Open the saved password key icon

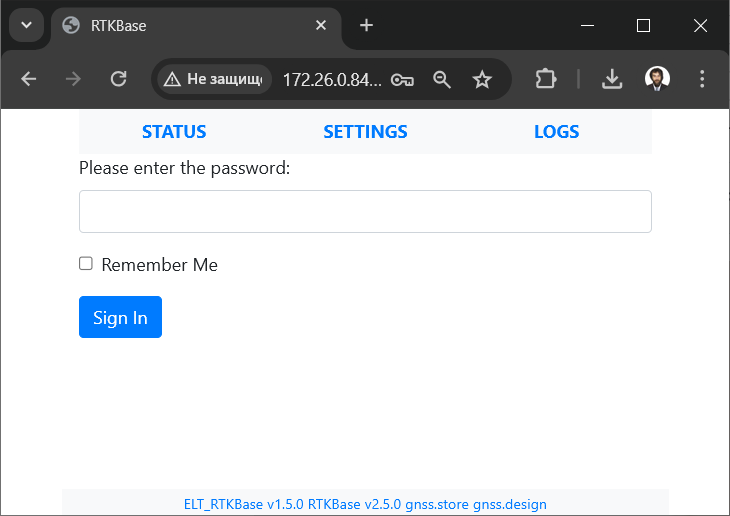coord(402,80)
